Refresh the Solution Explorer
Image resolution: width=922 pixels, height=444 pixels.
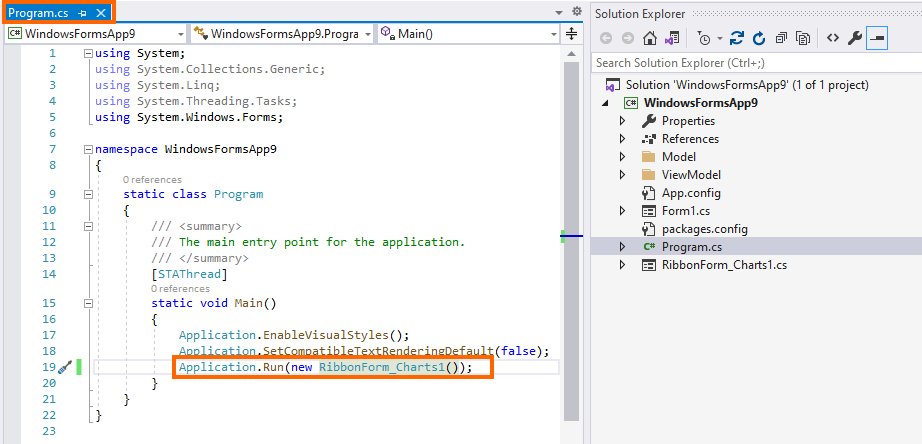(x=759, y=38)
